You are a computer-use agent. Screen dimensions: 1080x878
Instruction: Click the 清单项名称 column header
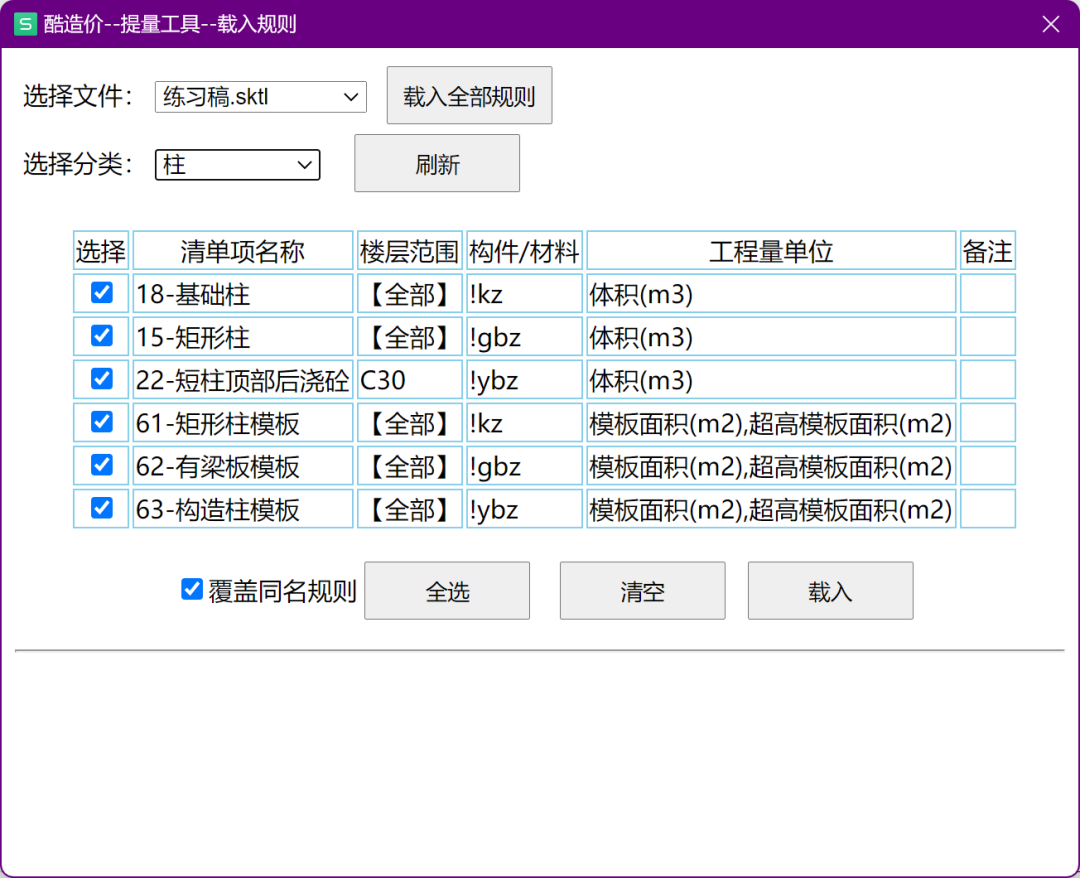pos(243,251)
